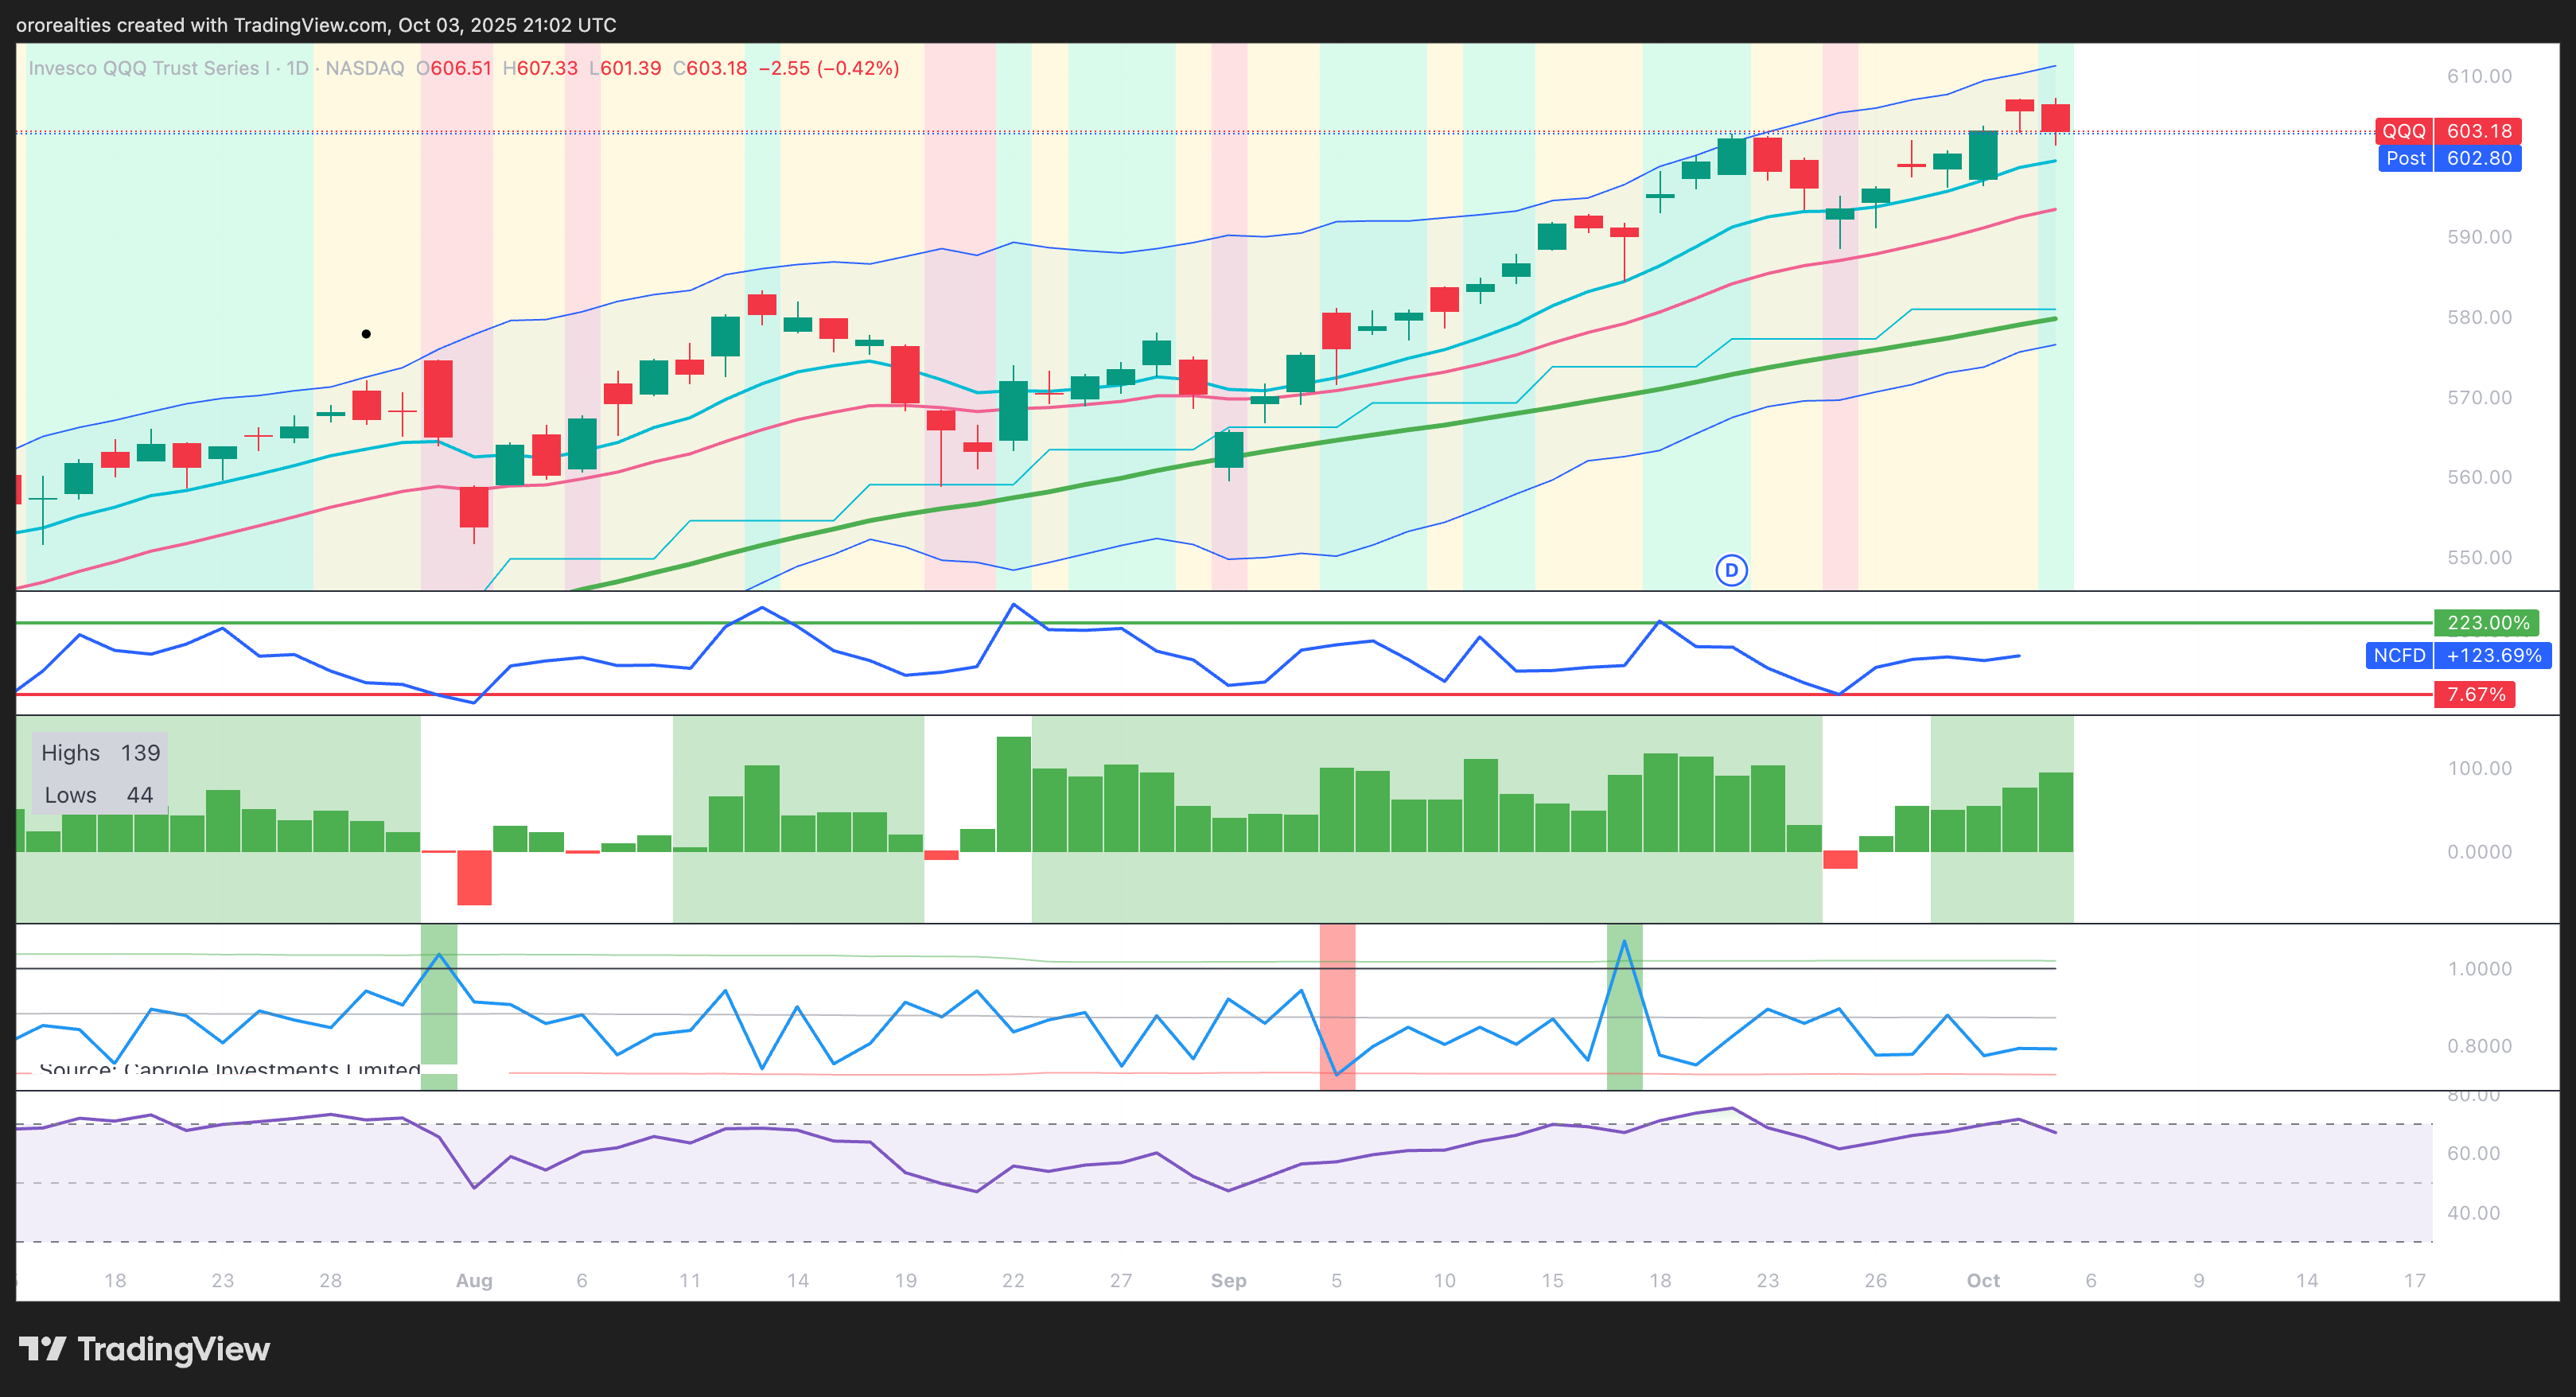
Task: Click the dividend D marker on chart
Action: tap(1731, 570)
